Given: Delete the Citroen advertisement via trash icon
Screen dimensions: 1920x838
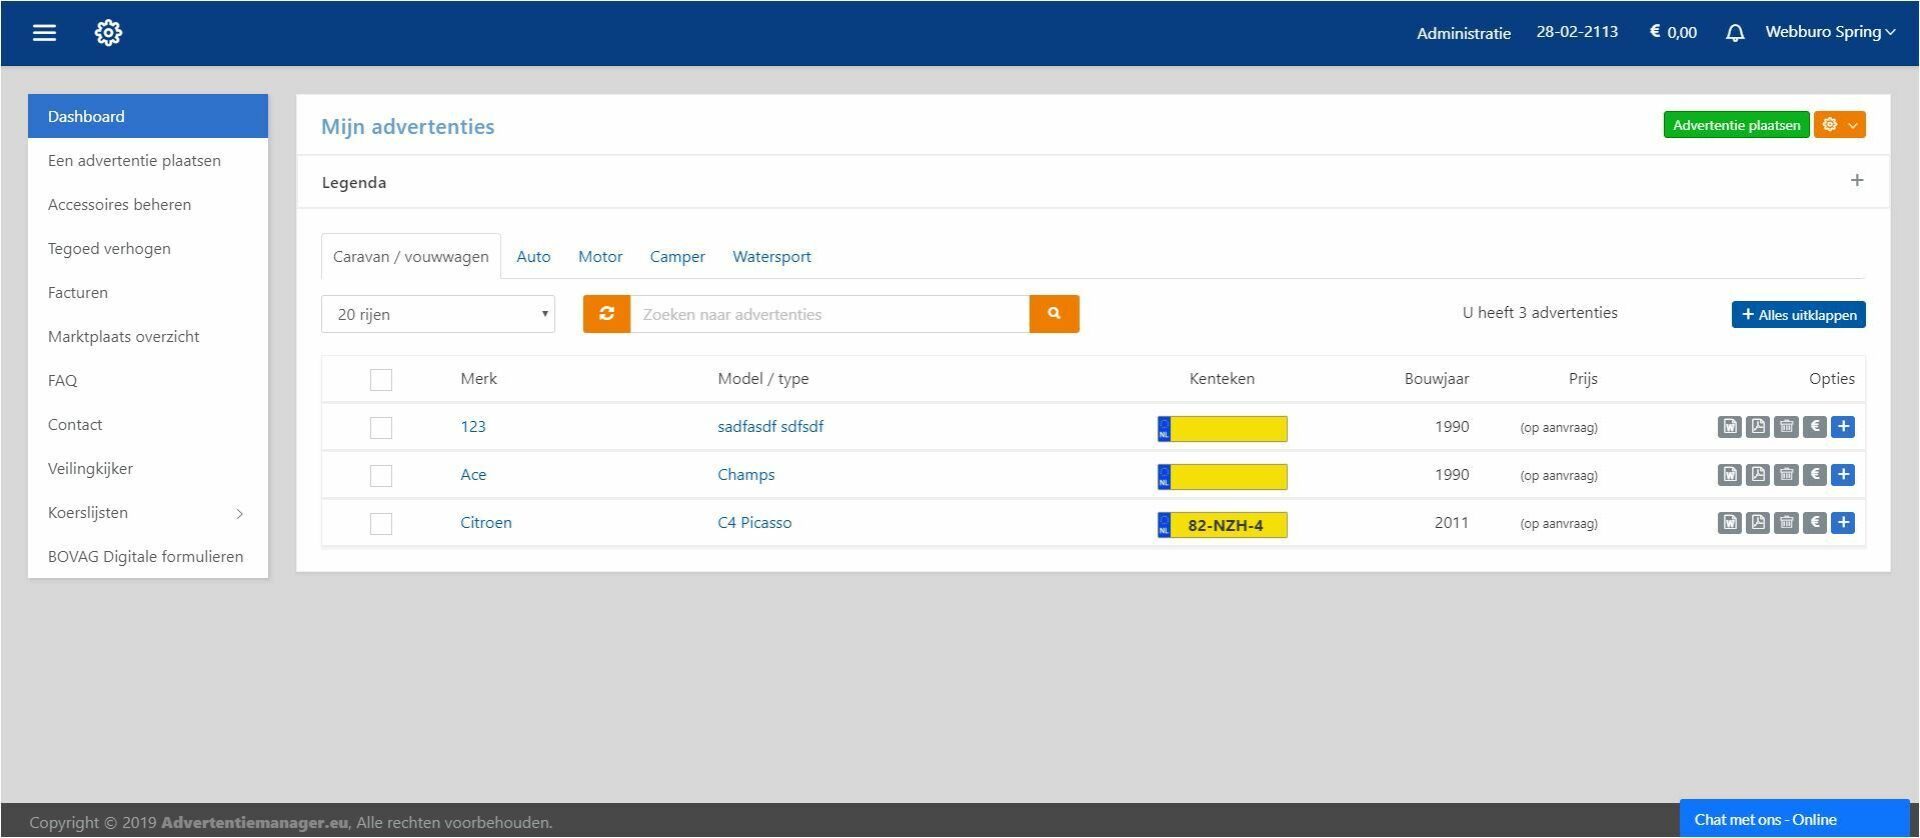Looking at the screenshot, I should click(1786, 523).
